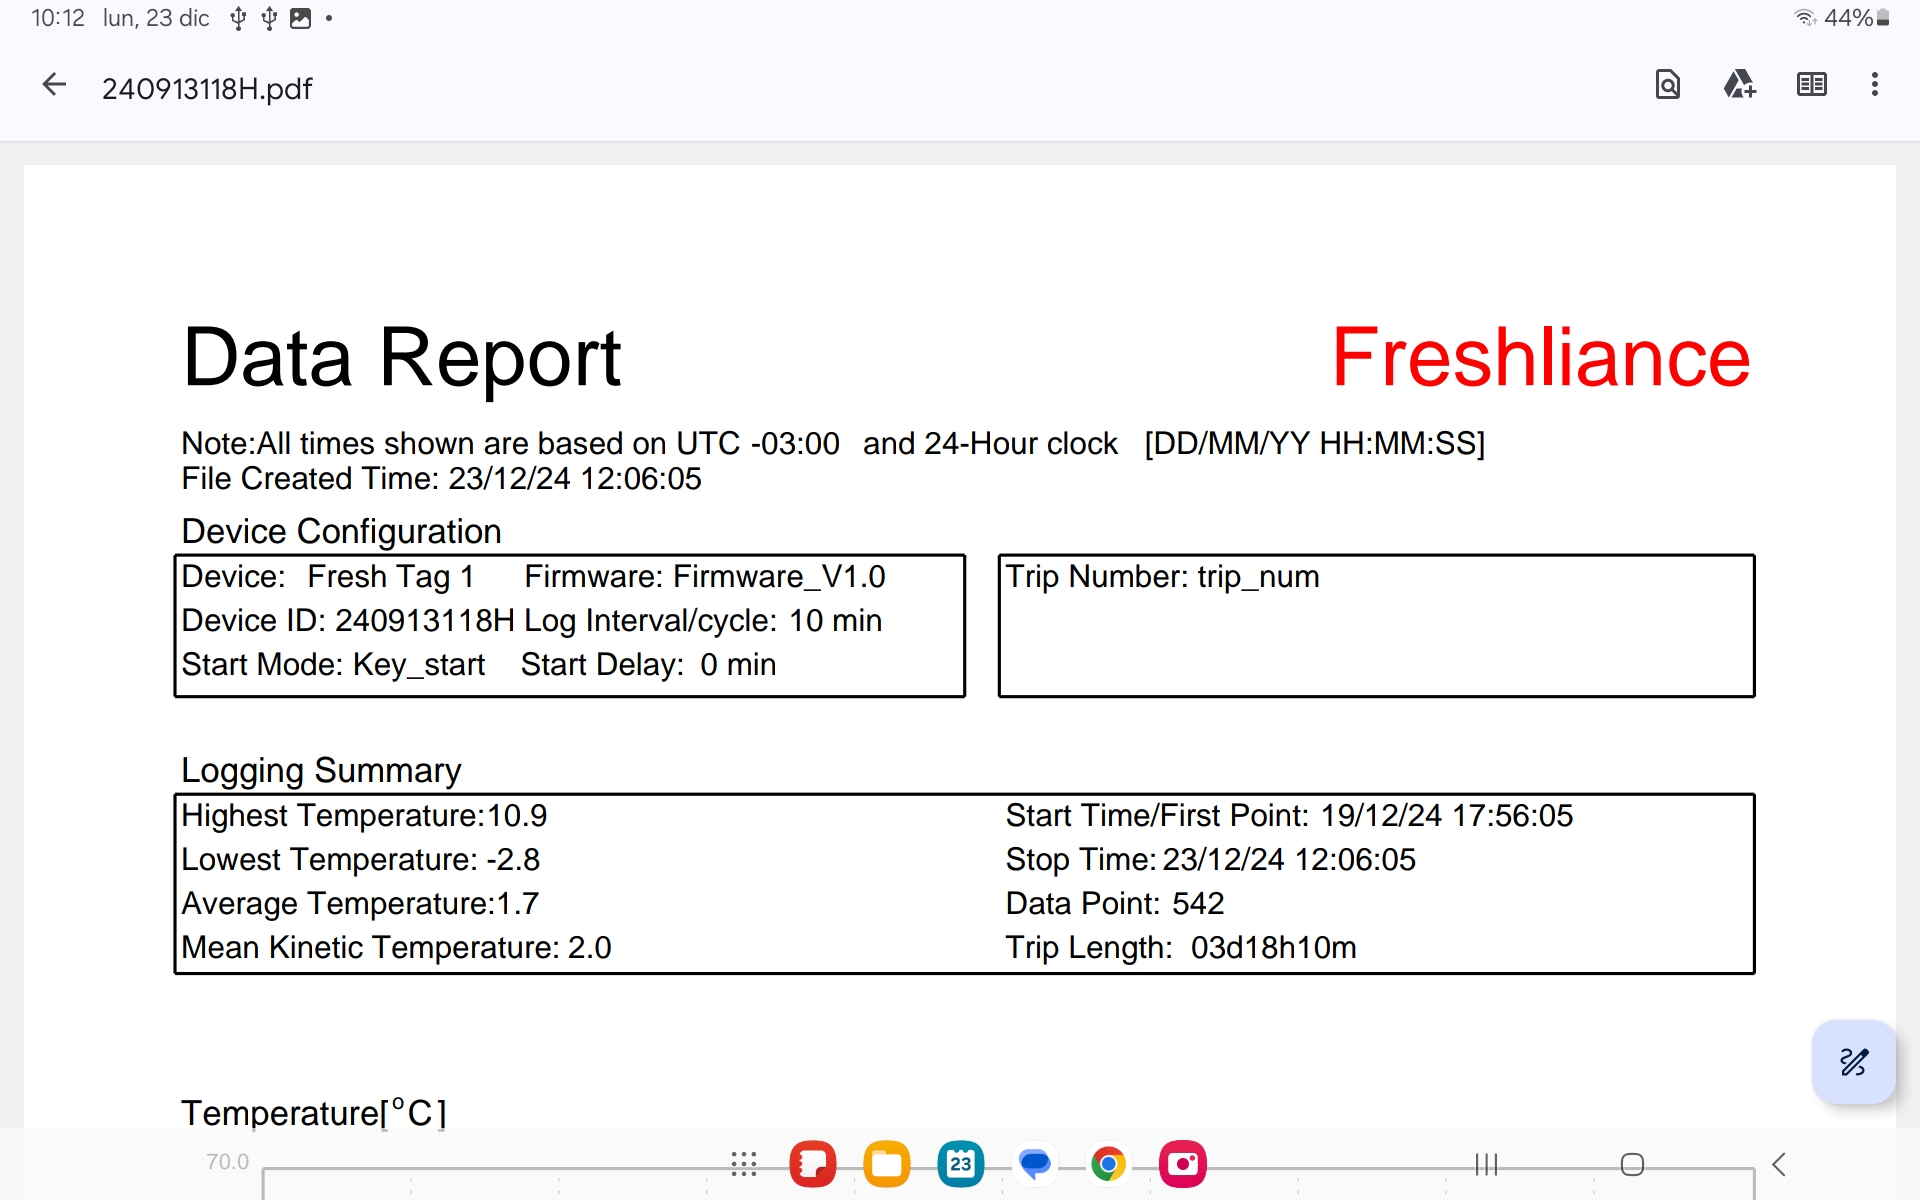Select Stop Time: 23/12/24 12:06:05
This screenshot has width=1920, height=1200.
click(x=1210, y=860)
